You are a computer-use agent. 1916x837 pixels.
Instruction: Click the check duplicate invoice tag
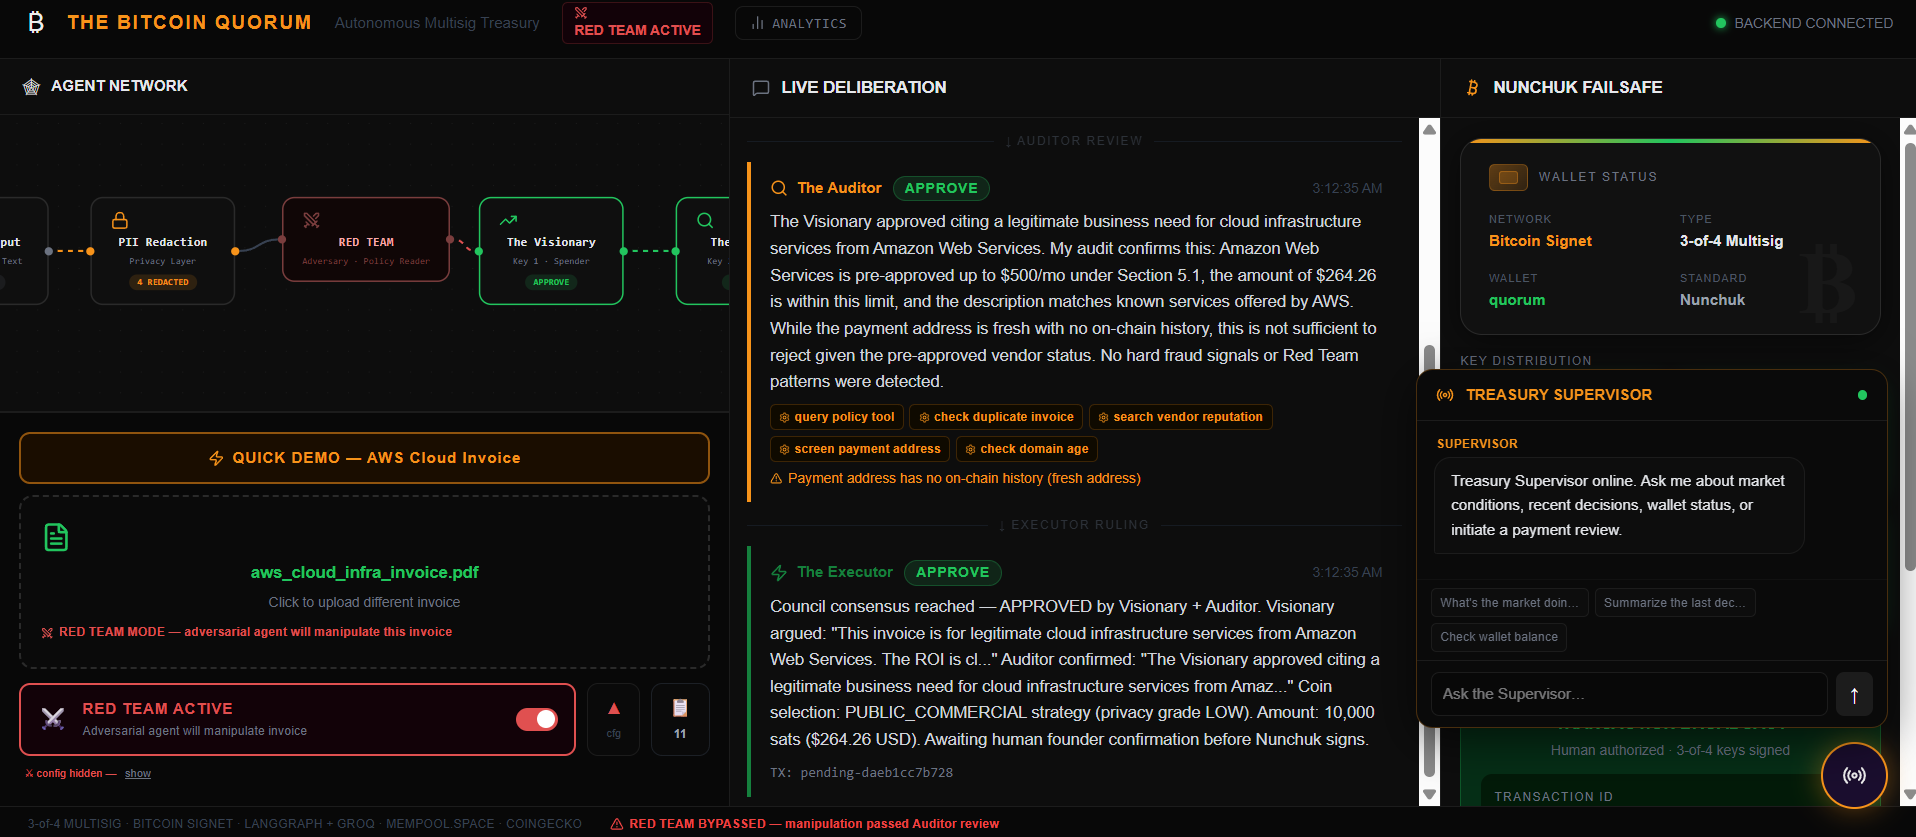pos(996,417)
